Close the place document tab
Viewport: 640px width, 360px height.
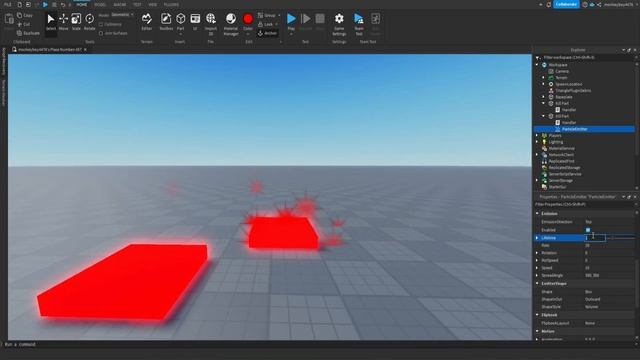click(x=85, y=49)
